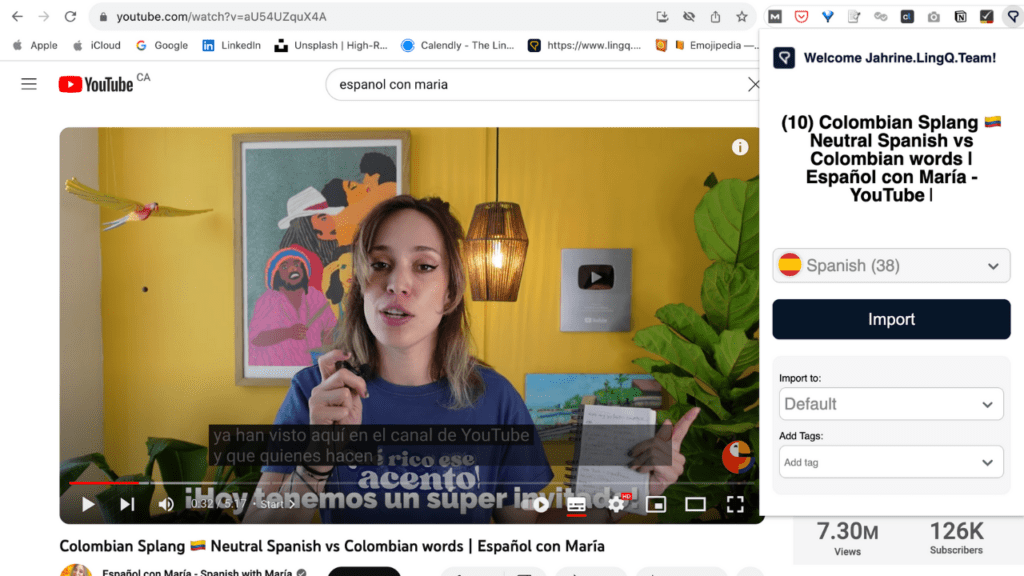Toggle subtitles/closed captions

[x=576, y=504]
